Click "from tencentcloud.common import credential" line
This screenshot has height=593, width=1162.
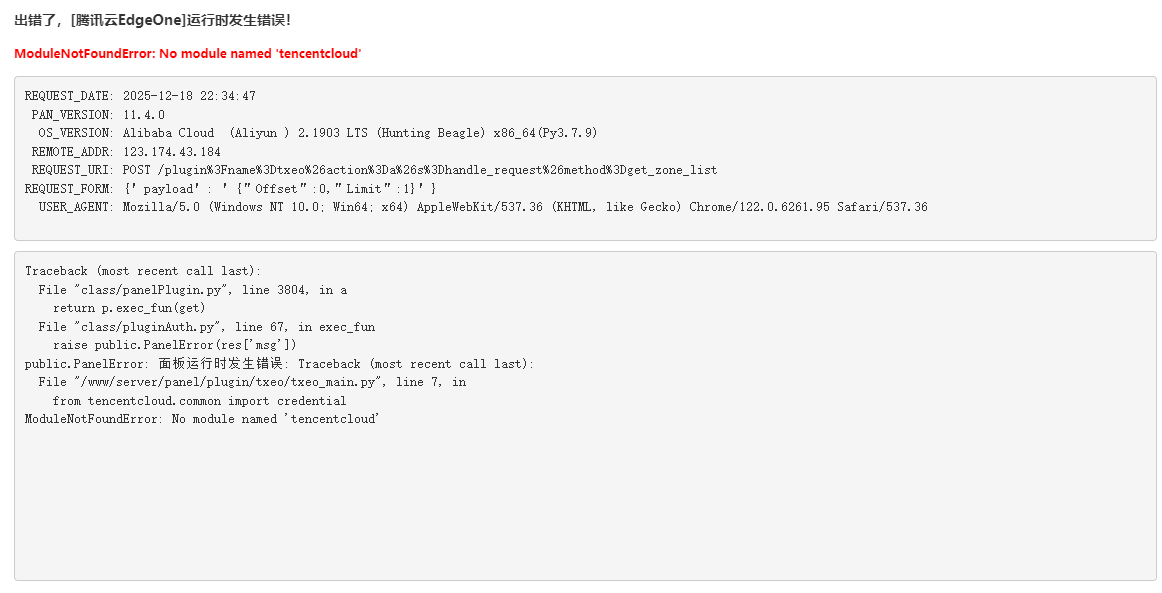200,401
